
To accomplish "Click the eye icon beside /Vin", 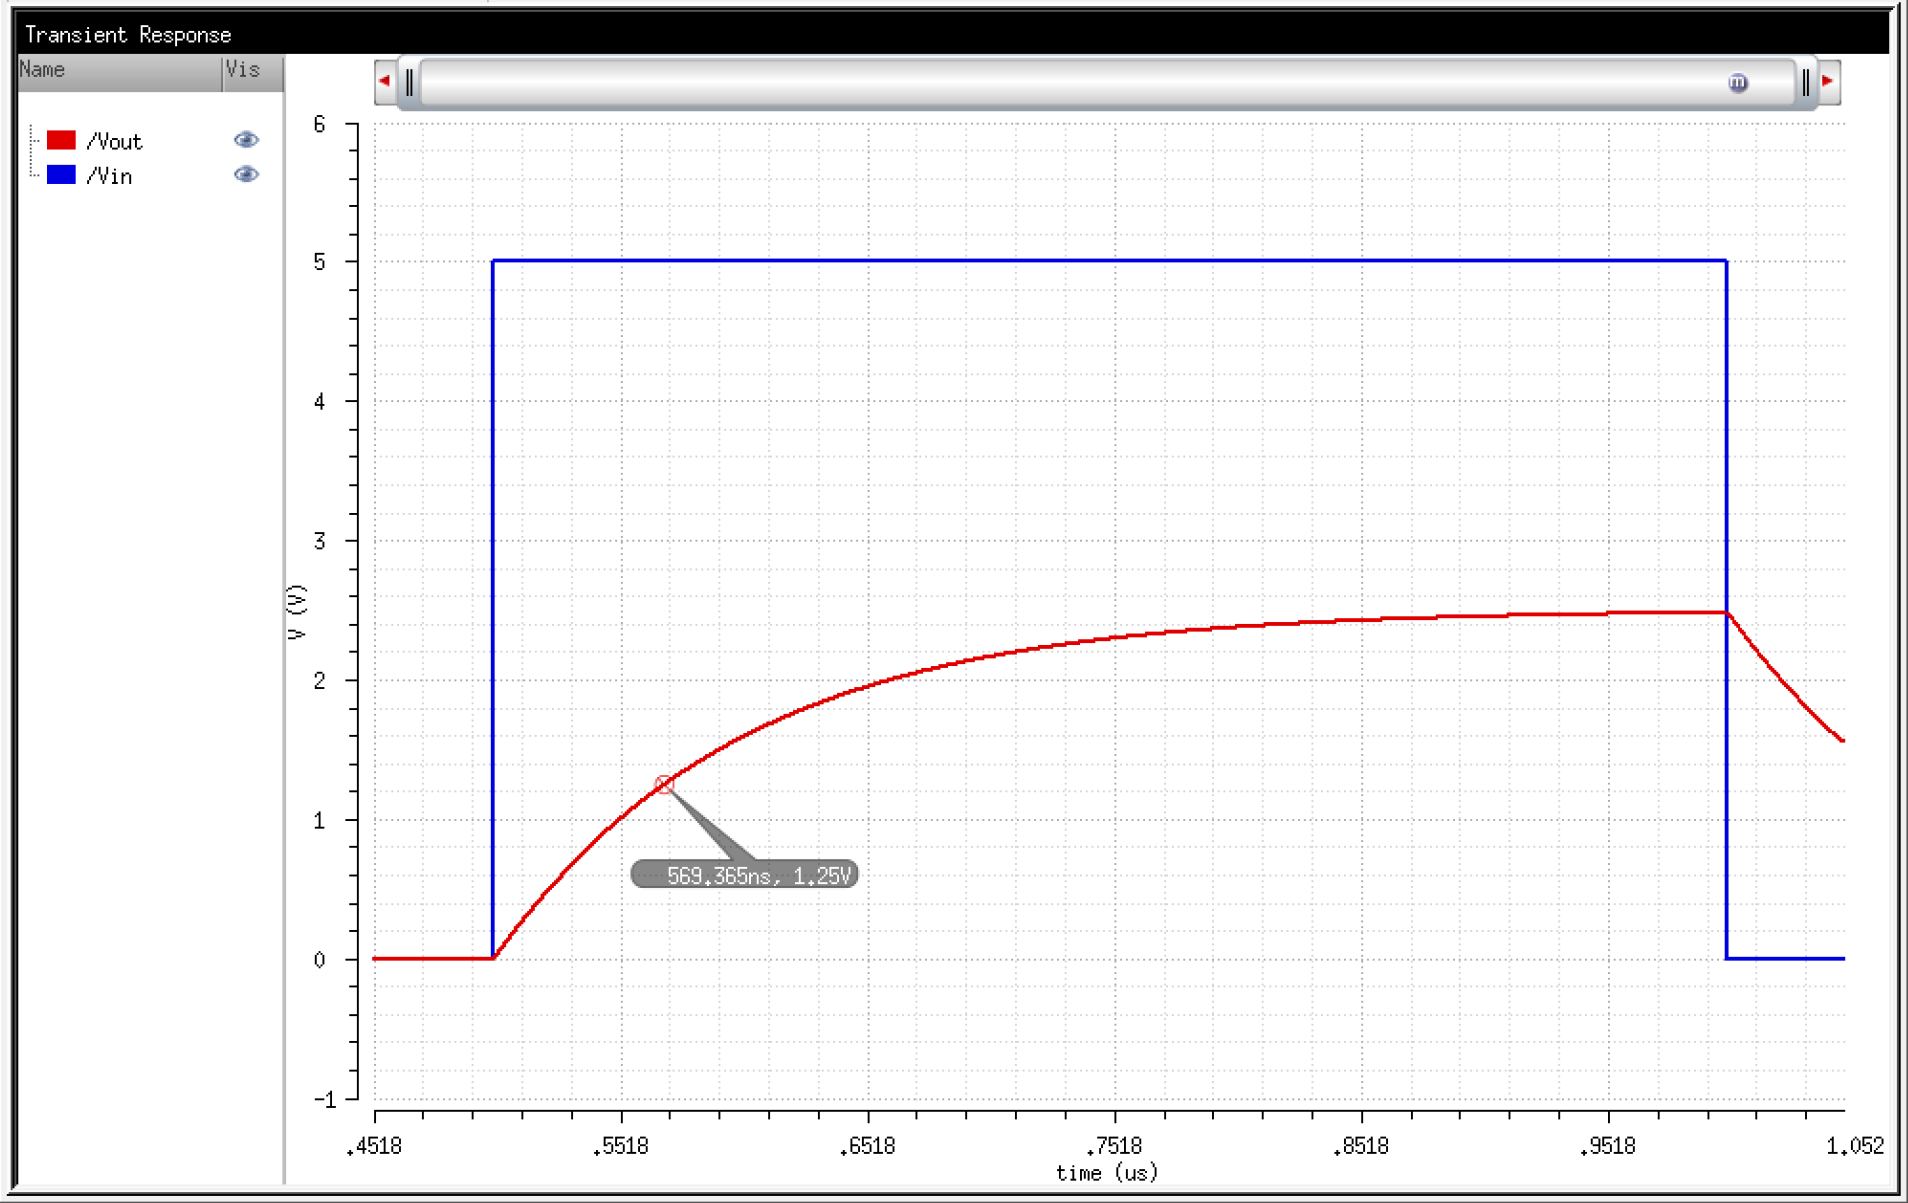I will tap(246, 174).
